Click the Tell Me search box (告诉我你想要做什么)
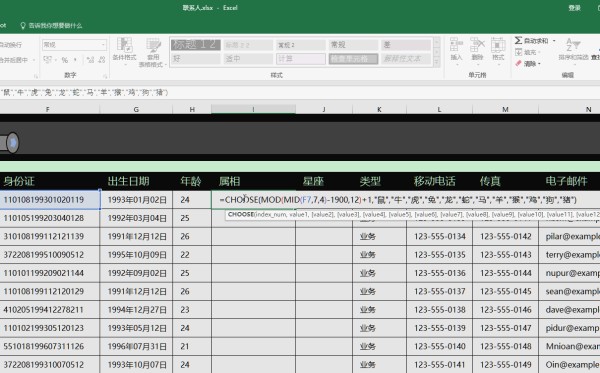The width and height of the screenshot is (600, 373). [x=55, y=26]
